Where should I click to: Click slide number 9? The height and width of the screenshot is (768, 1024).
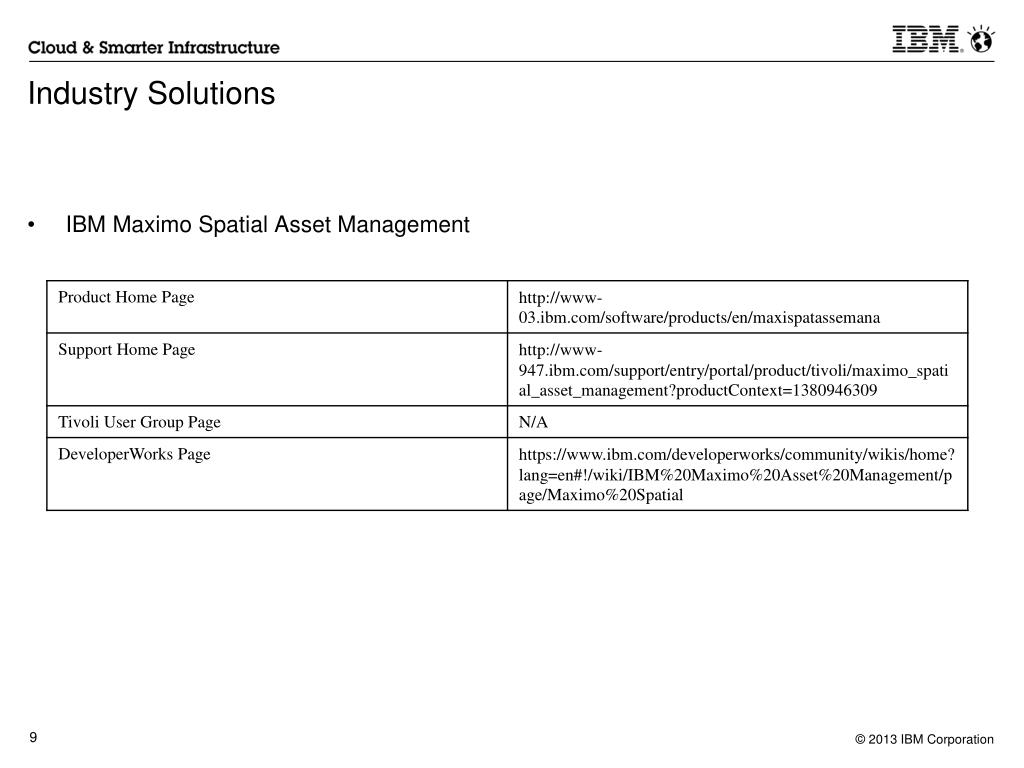(33, 738)
